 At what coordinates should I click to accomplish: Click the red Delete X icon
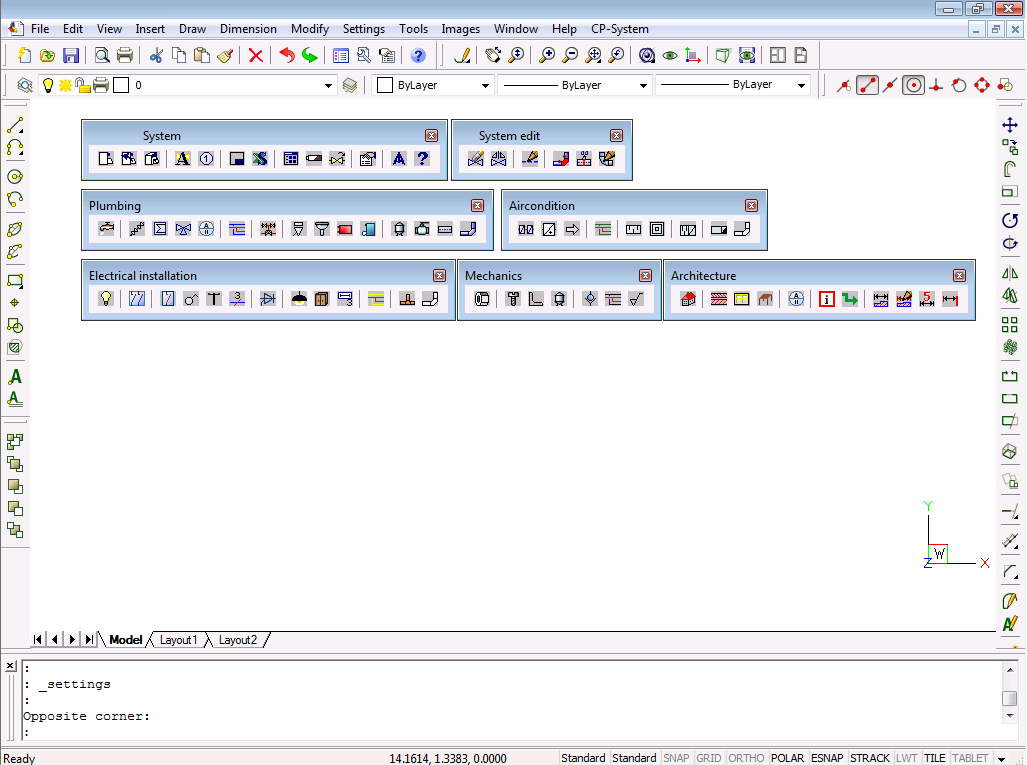click(255, 56)
